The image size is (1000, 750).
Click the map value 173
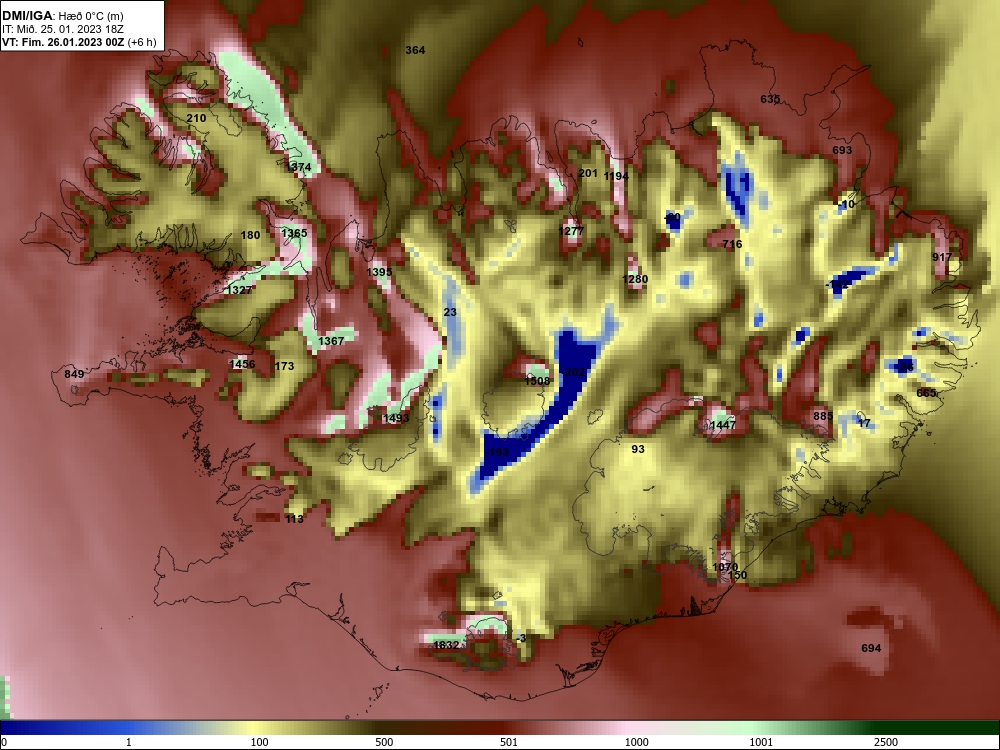click(x=284, y=367)
